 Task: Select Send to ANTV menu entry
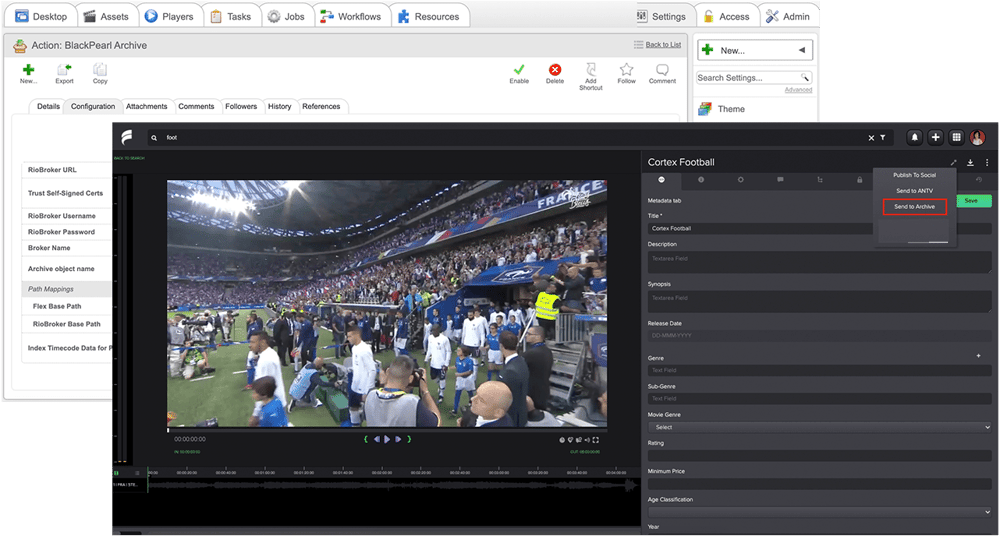click(915, 191)
